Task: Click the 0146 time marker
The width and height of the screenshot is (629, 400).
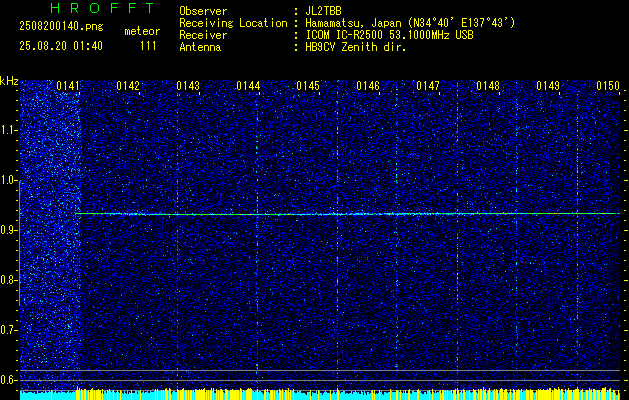Action: pyautogui.click(x=368, y=86)
